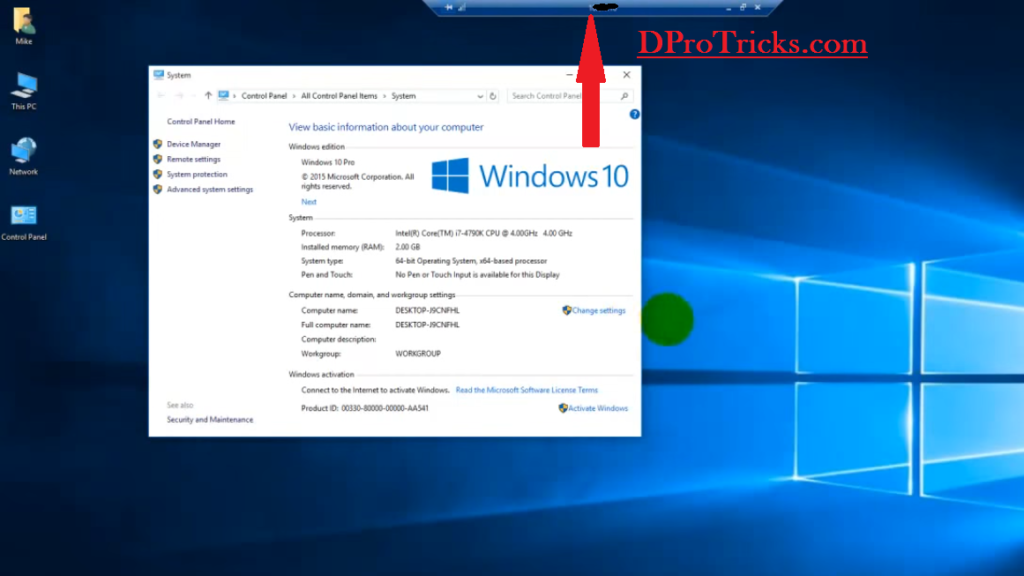Select Control Panel breadcrumb
This screenshot has width=1024, height=576.
click(x=264, y=96)
